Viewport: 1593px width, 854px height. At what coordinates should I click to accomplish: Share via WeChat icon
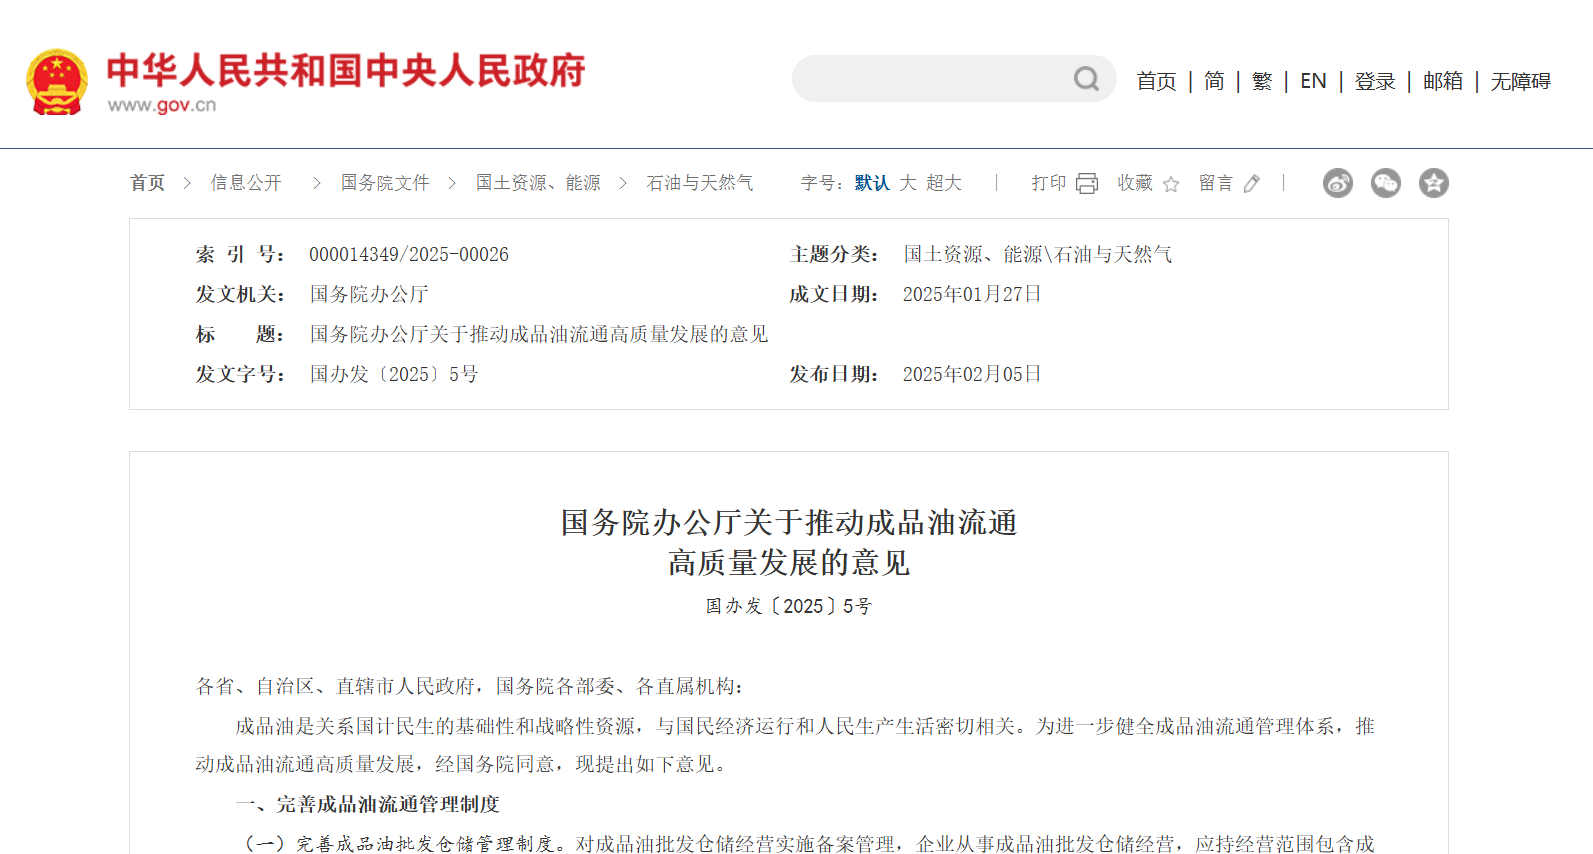tap(1385, 183)
